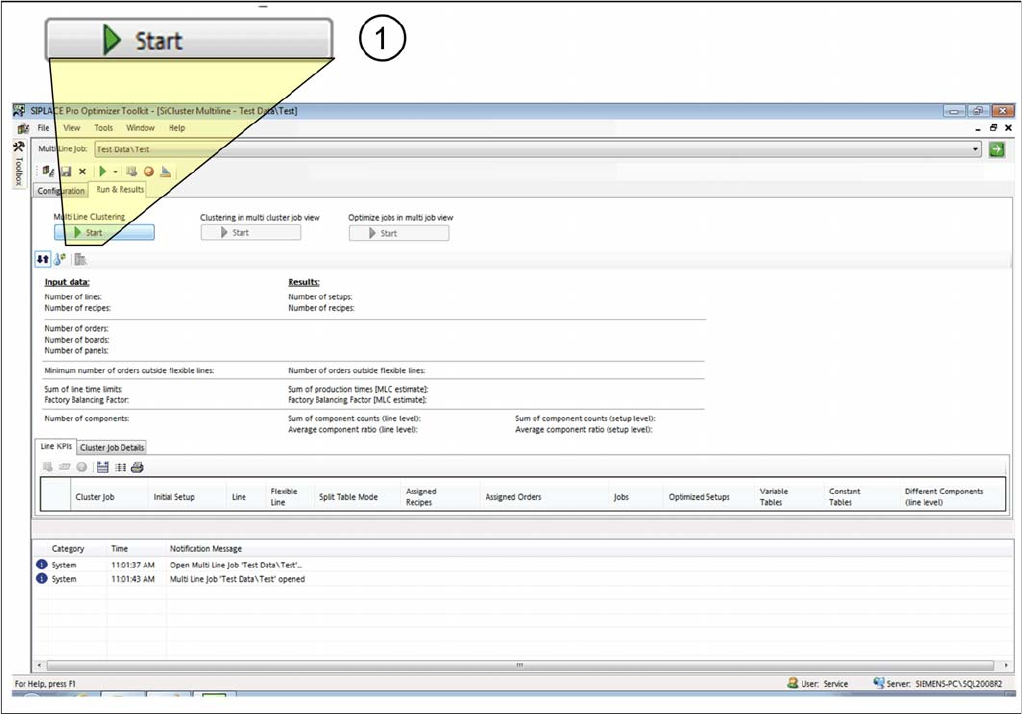1022x714 pixels.
Task: Open the Window menu
Action: (140, 128)
